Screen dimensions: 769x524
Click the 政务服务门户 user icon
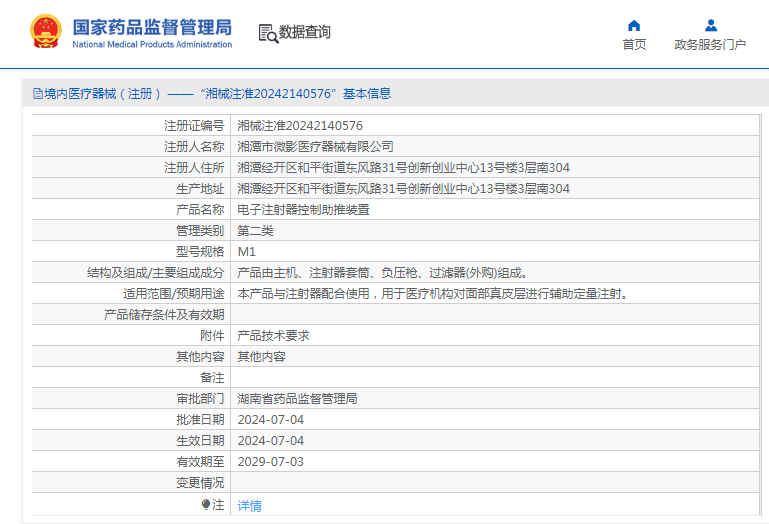coord(711,26)
